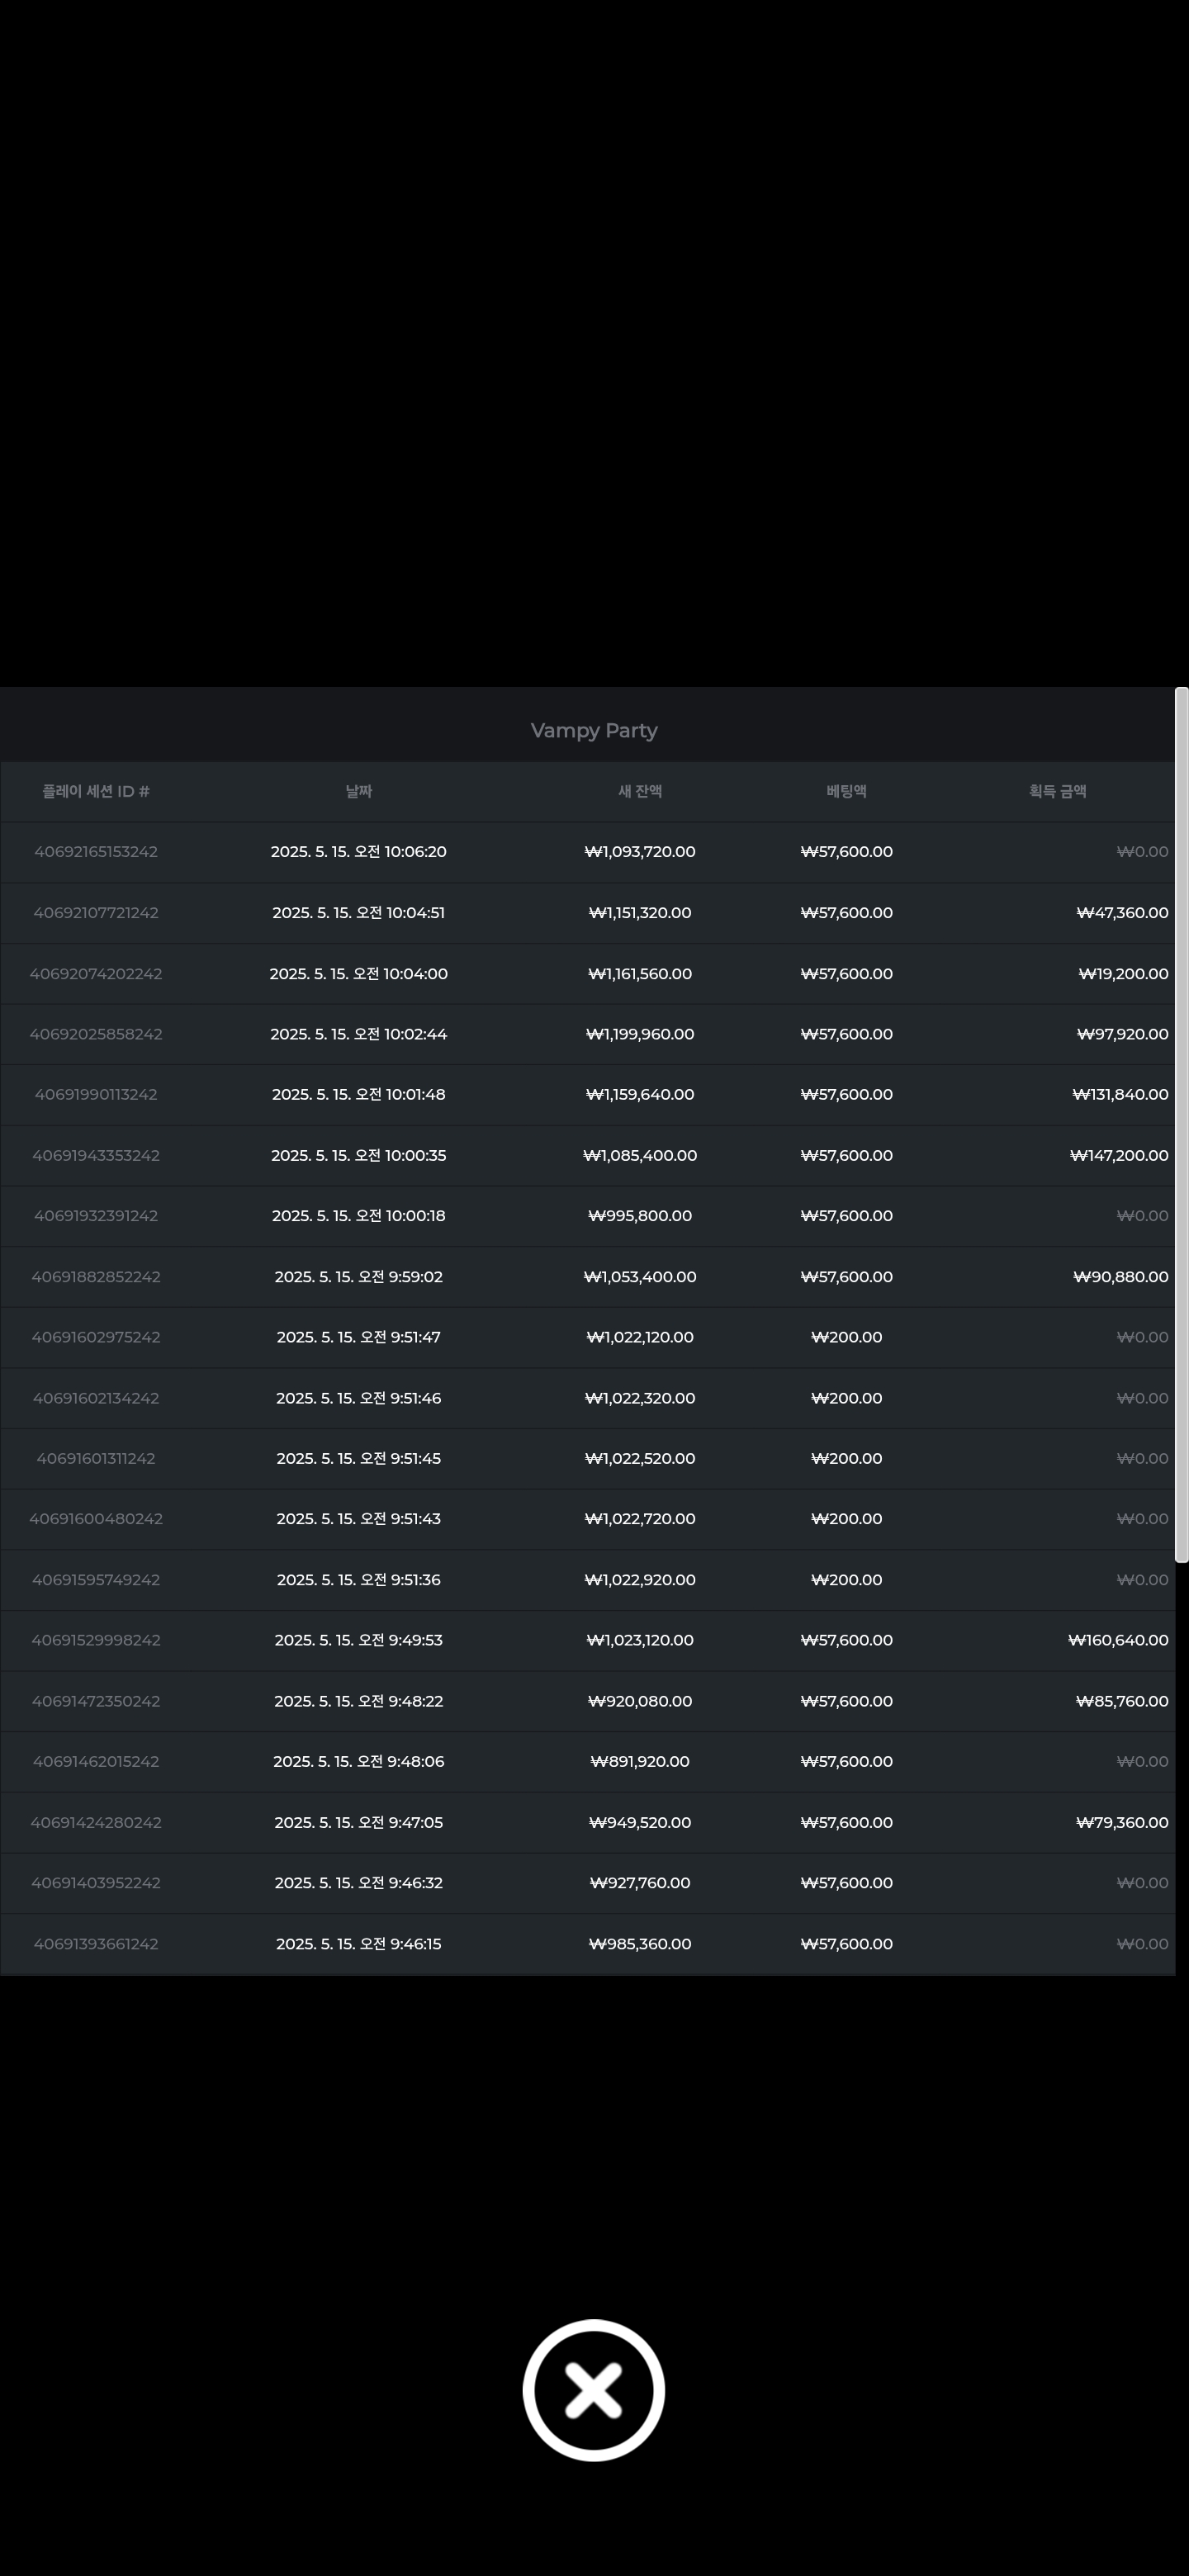This screenshot has height=2576, width=1189.
Task: Select the row with balance ₩995,800.00
Action: pyautogui.click(x=588, y=1216)
